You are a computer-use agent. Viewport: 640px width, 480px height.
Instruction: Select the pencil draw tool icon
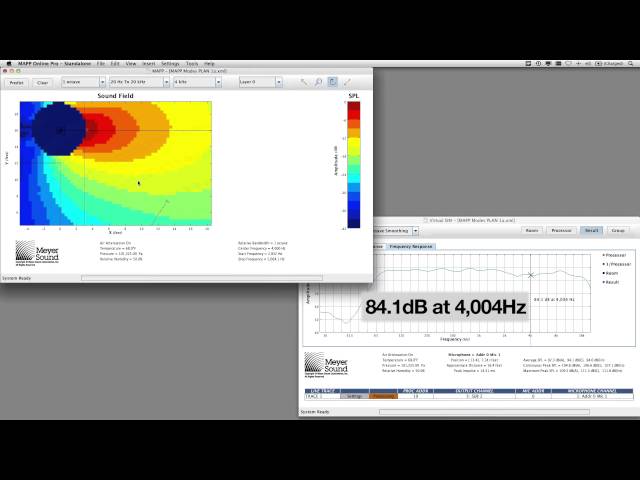(347, 82)
